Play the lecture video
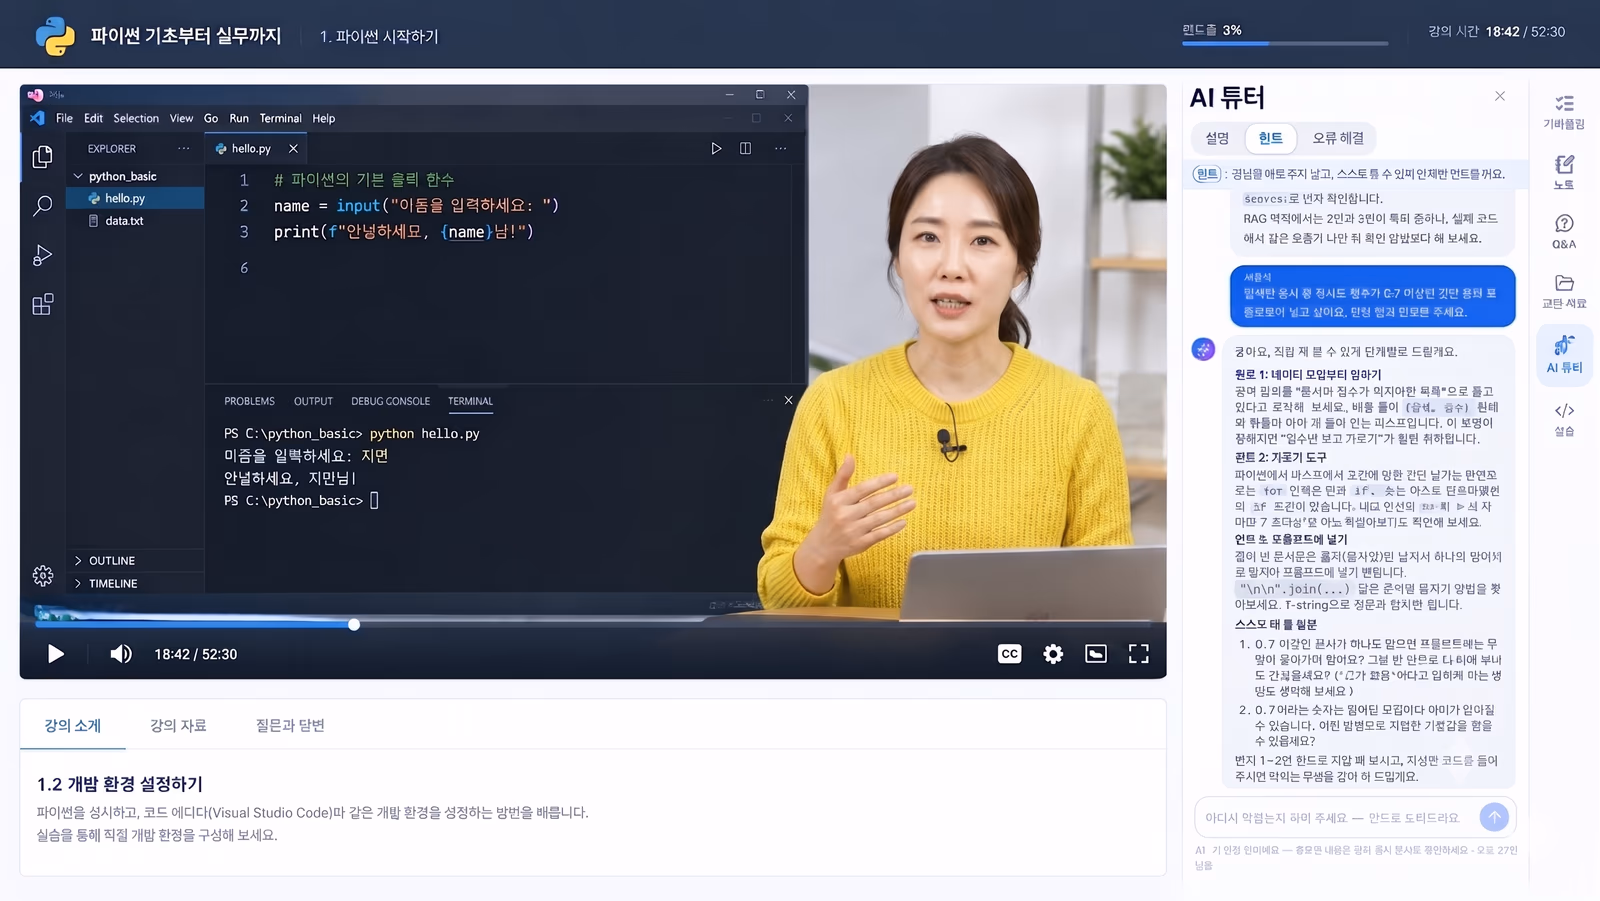 click(x=56, y=654)
